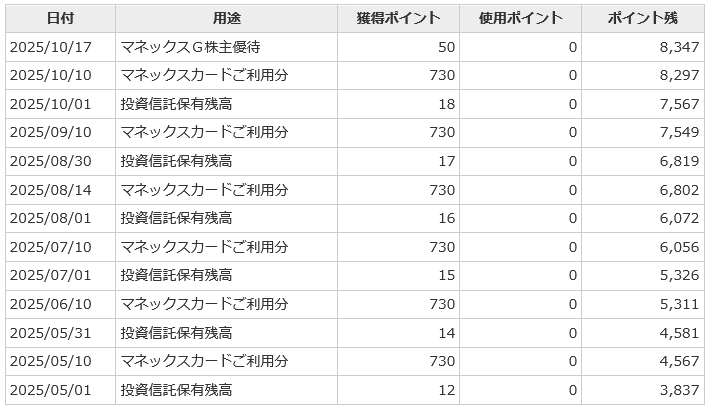
Task: Select the earned points value 14
Action: click(x=446, y=332)
